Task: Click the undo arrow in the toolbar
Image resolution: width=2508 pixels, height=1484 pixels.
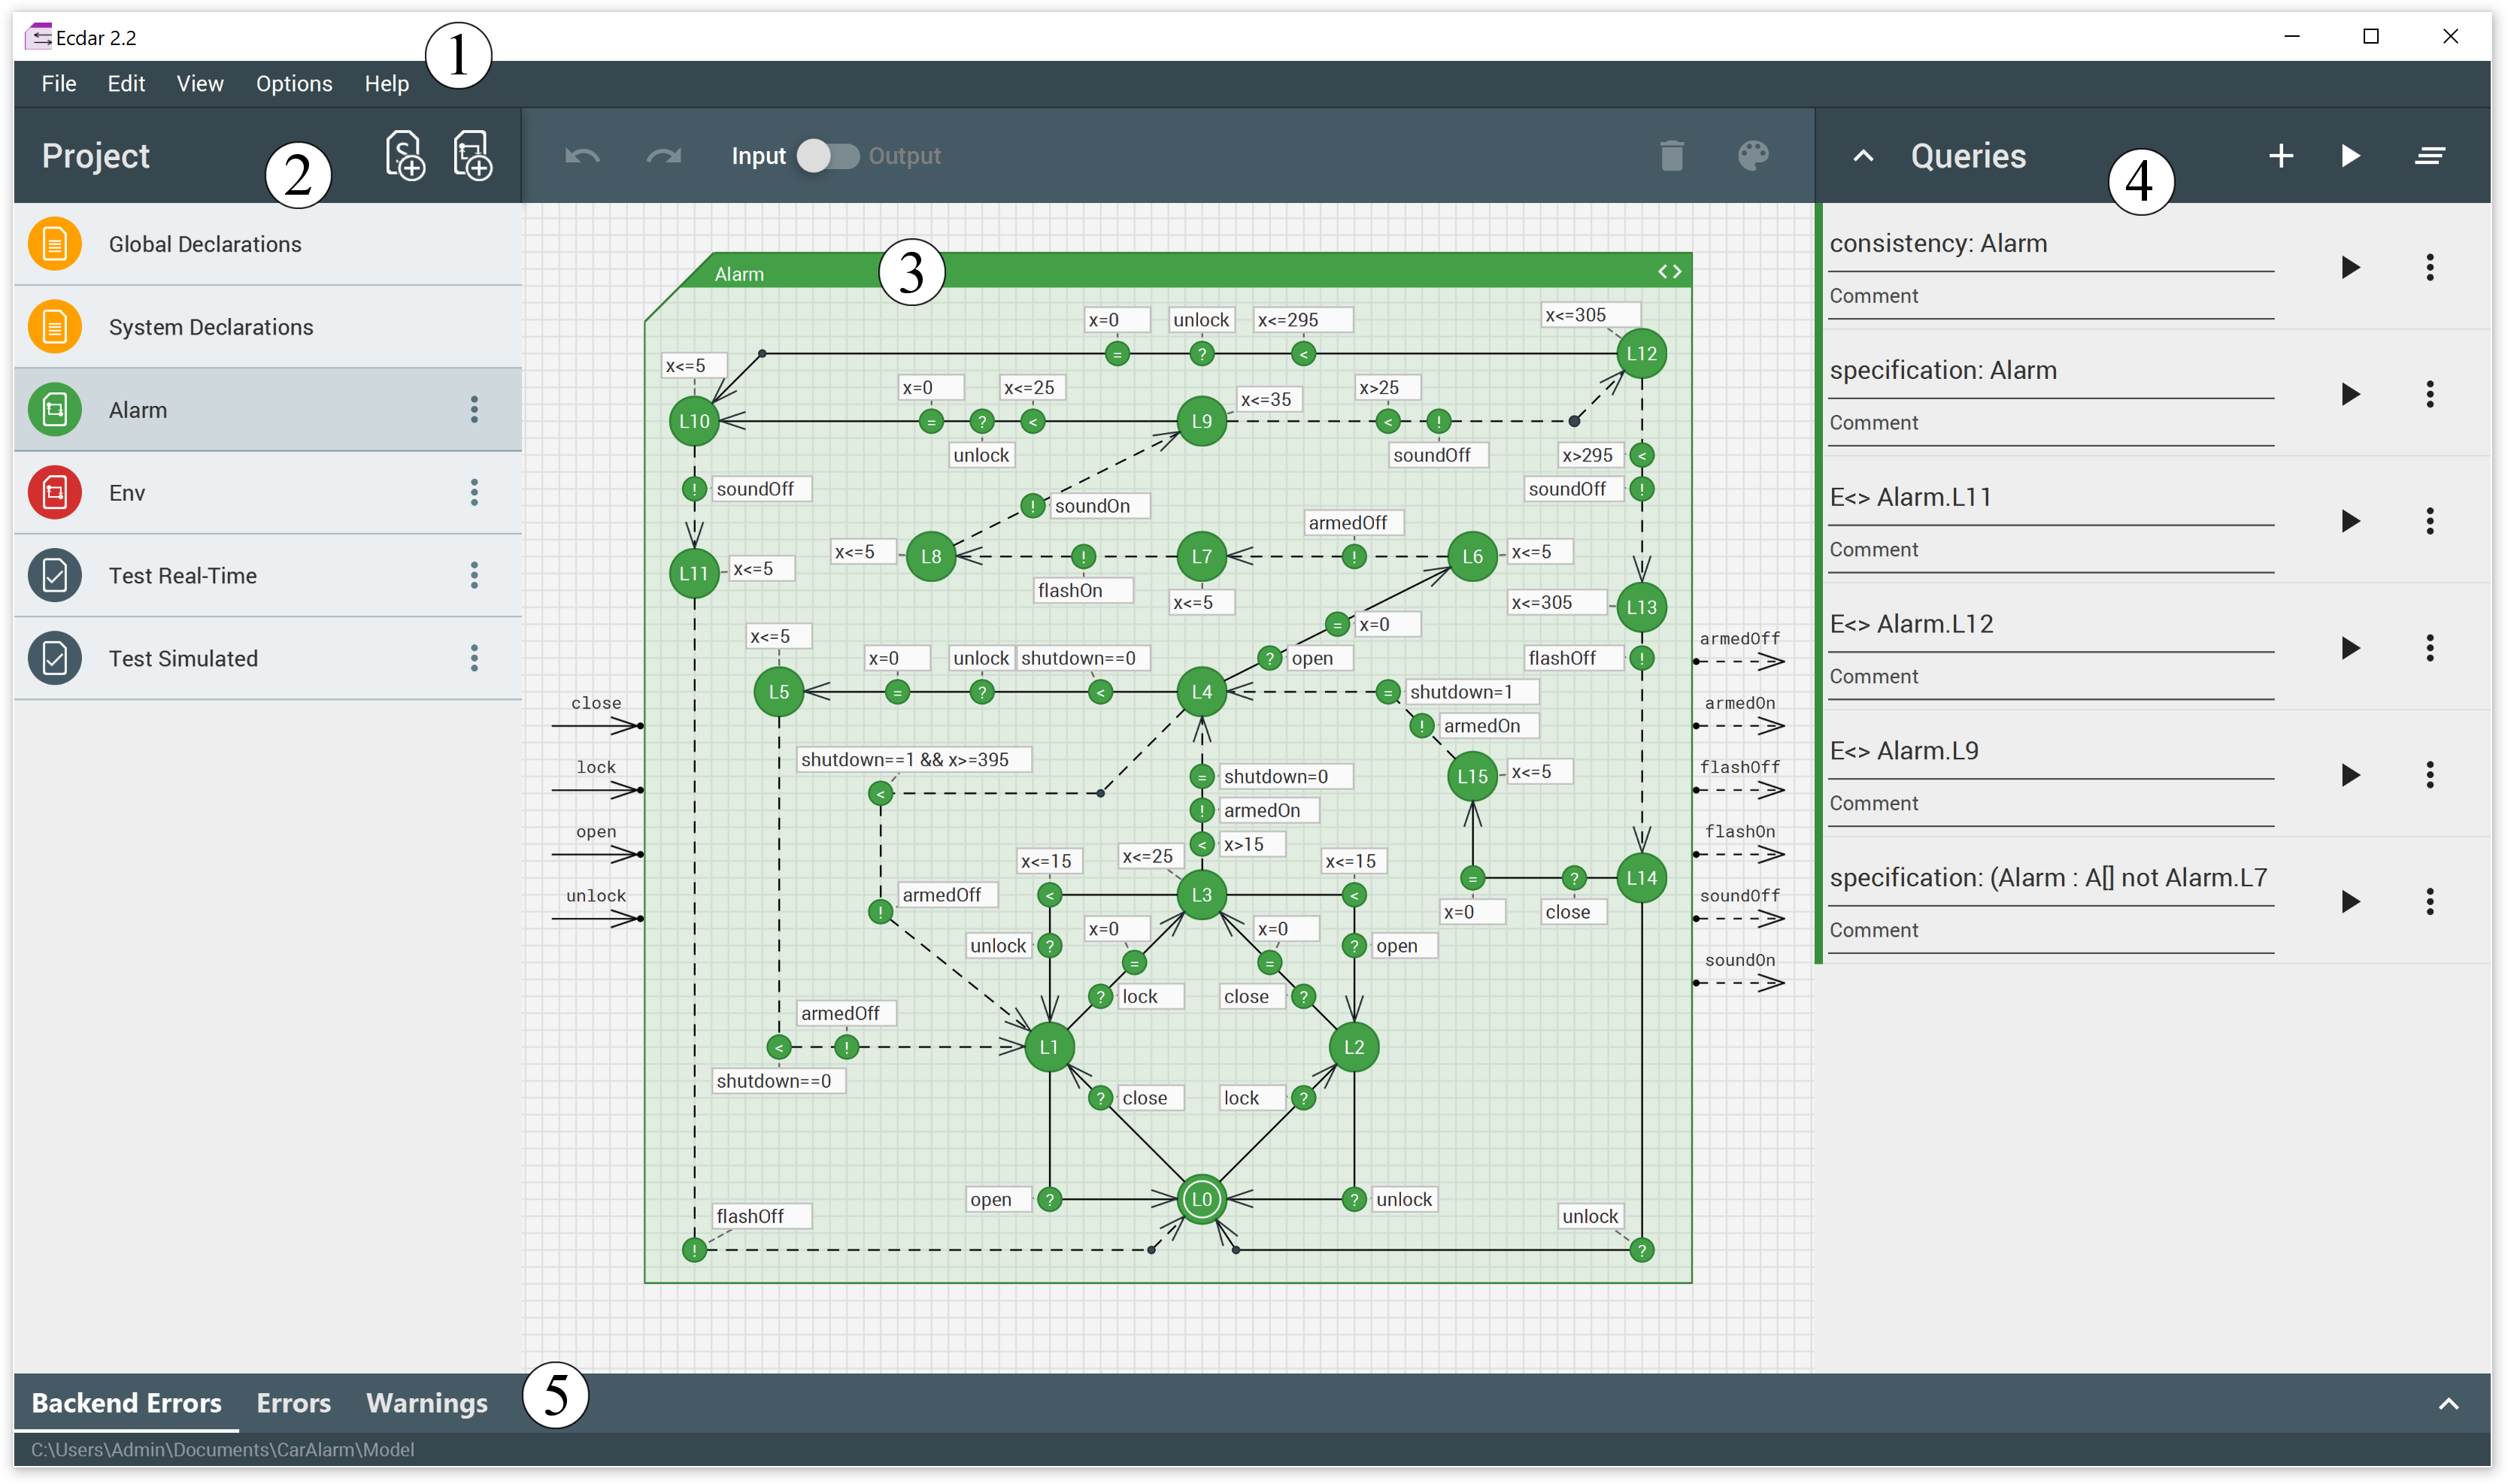Action: 582,156
